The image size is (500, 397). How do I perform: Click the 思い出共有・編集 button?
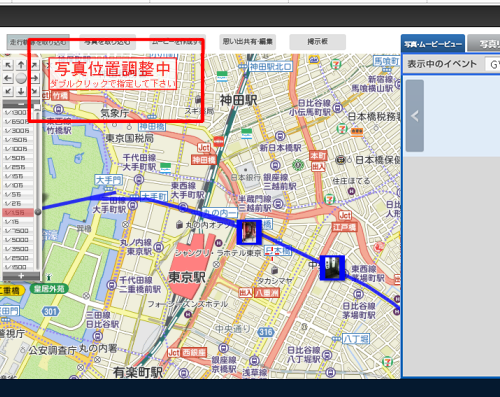(248, 42)
